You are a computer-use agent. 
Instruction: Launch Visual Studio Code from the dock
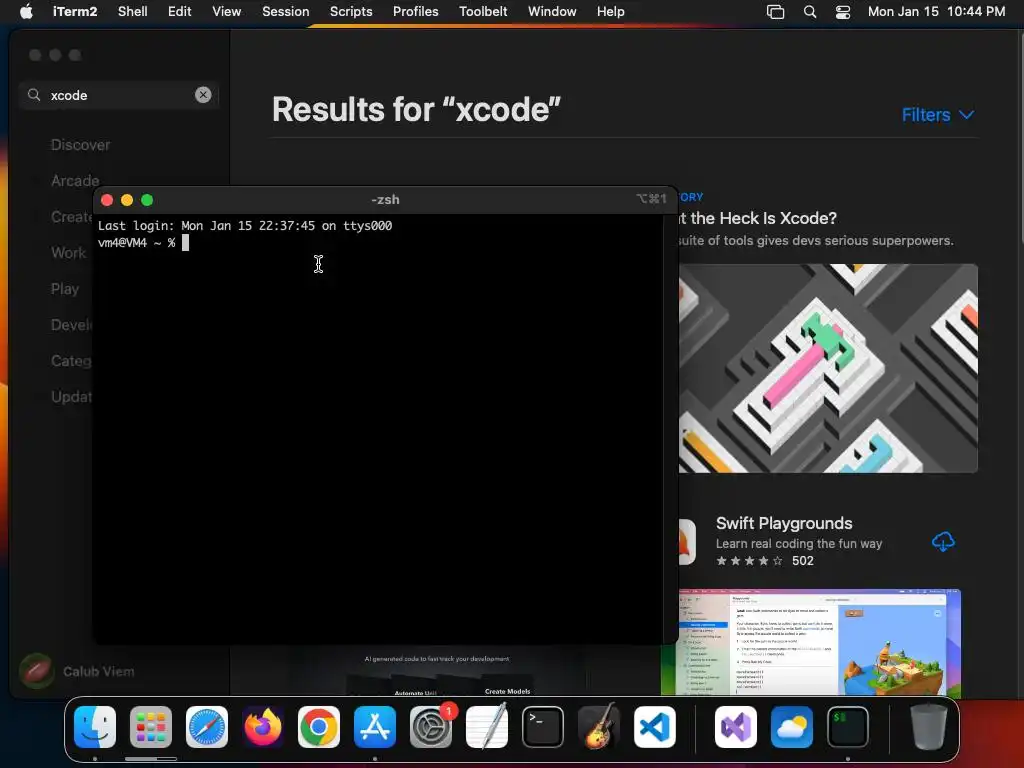654,727
